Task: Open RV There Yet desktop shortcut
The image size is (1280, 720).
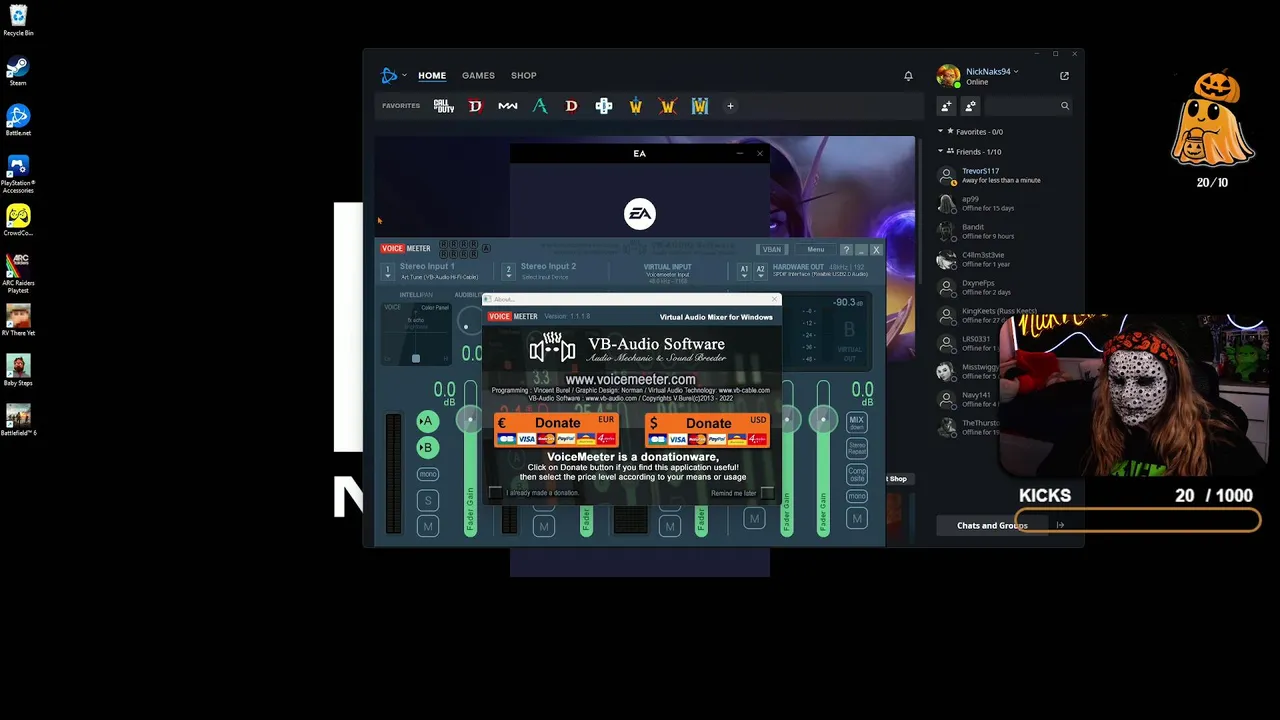Action: pyautogui.click(x=18, y=321)
